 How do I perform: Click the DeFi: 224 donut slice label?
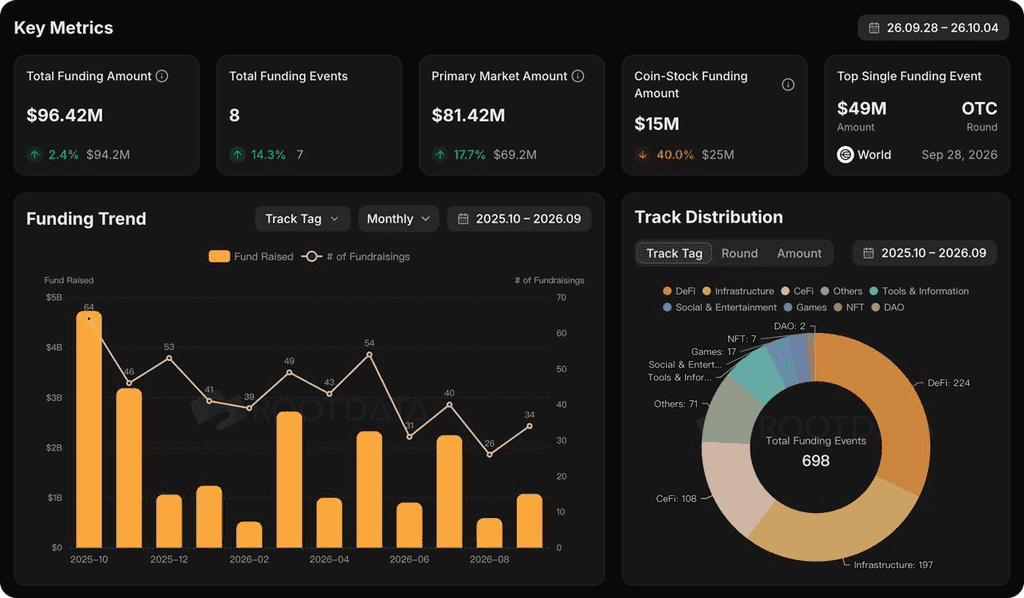tap(949, 383)
